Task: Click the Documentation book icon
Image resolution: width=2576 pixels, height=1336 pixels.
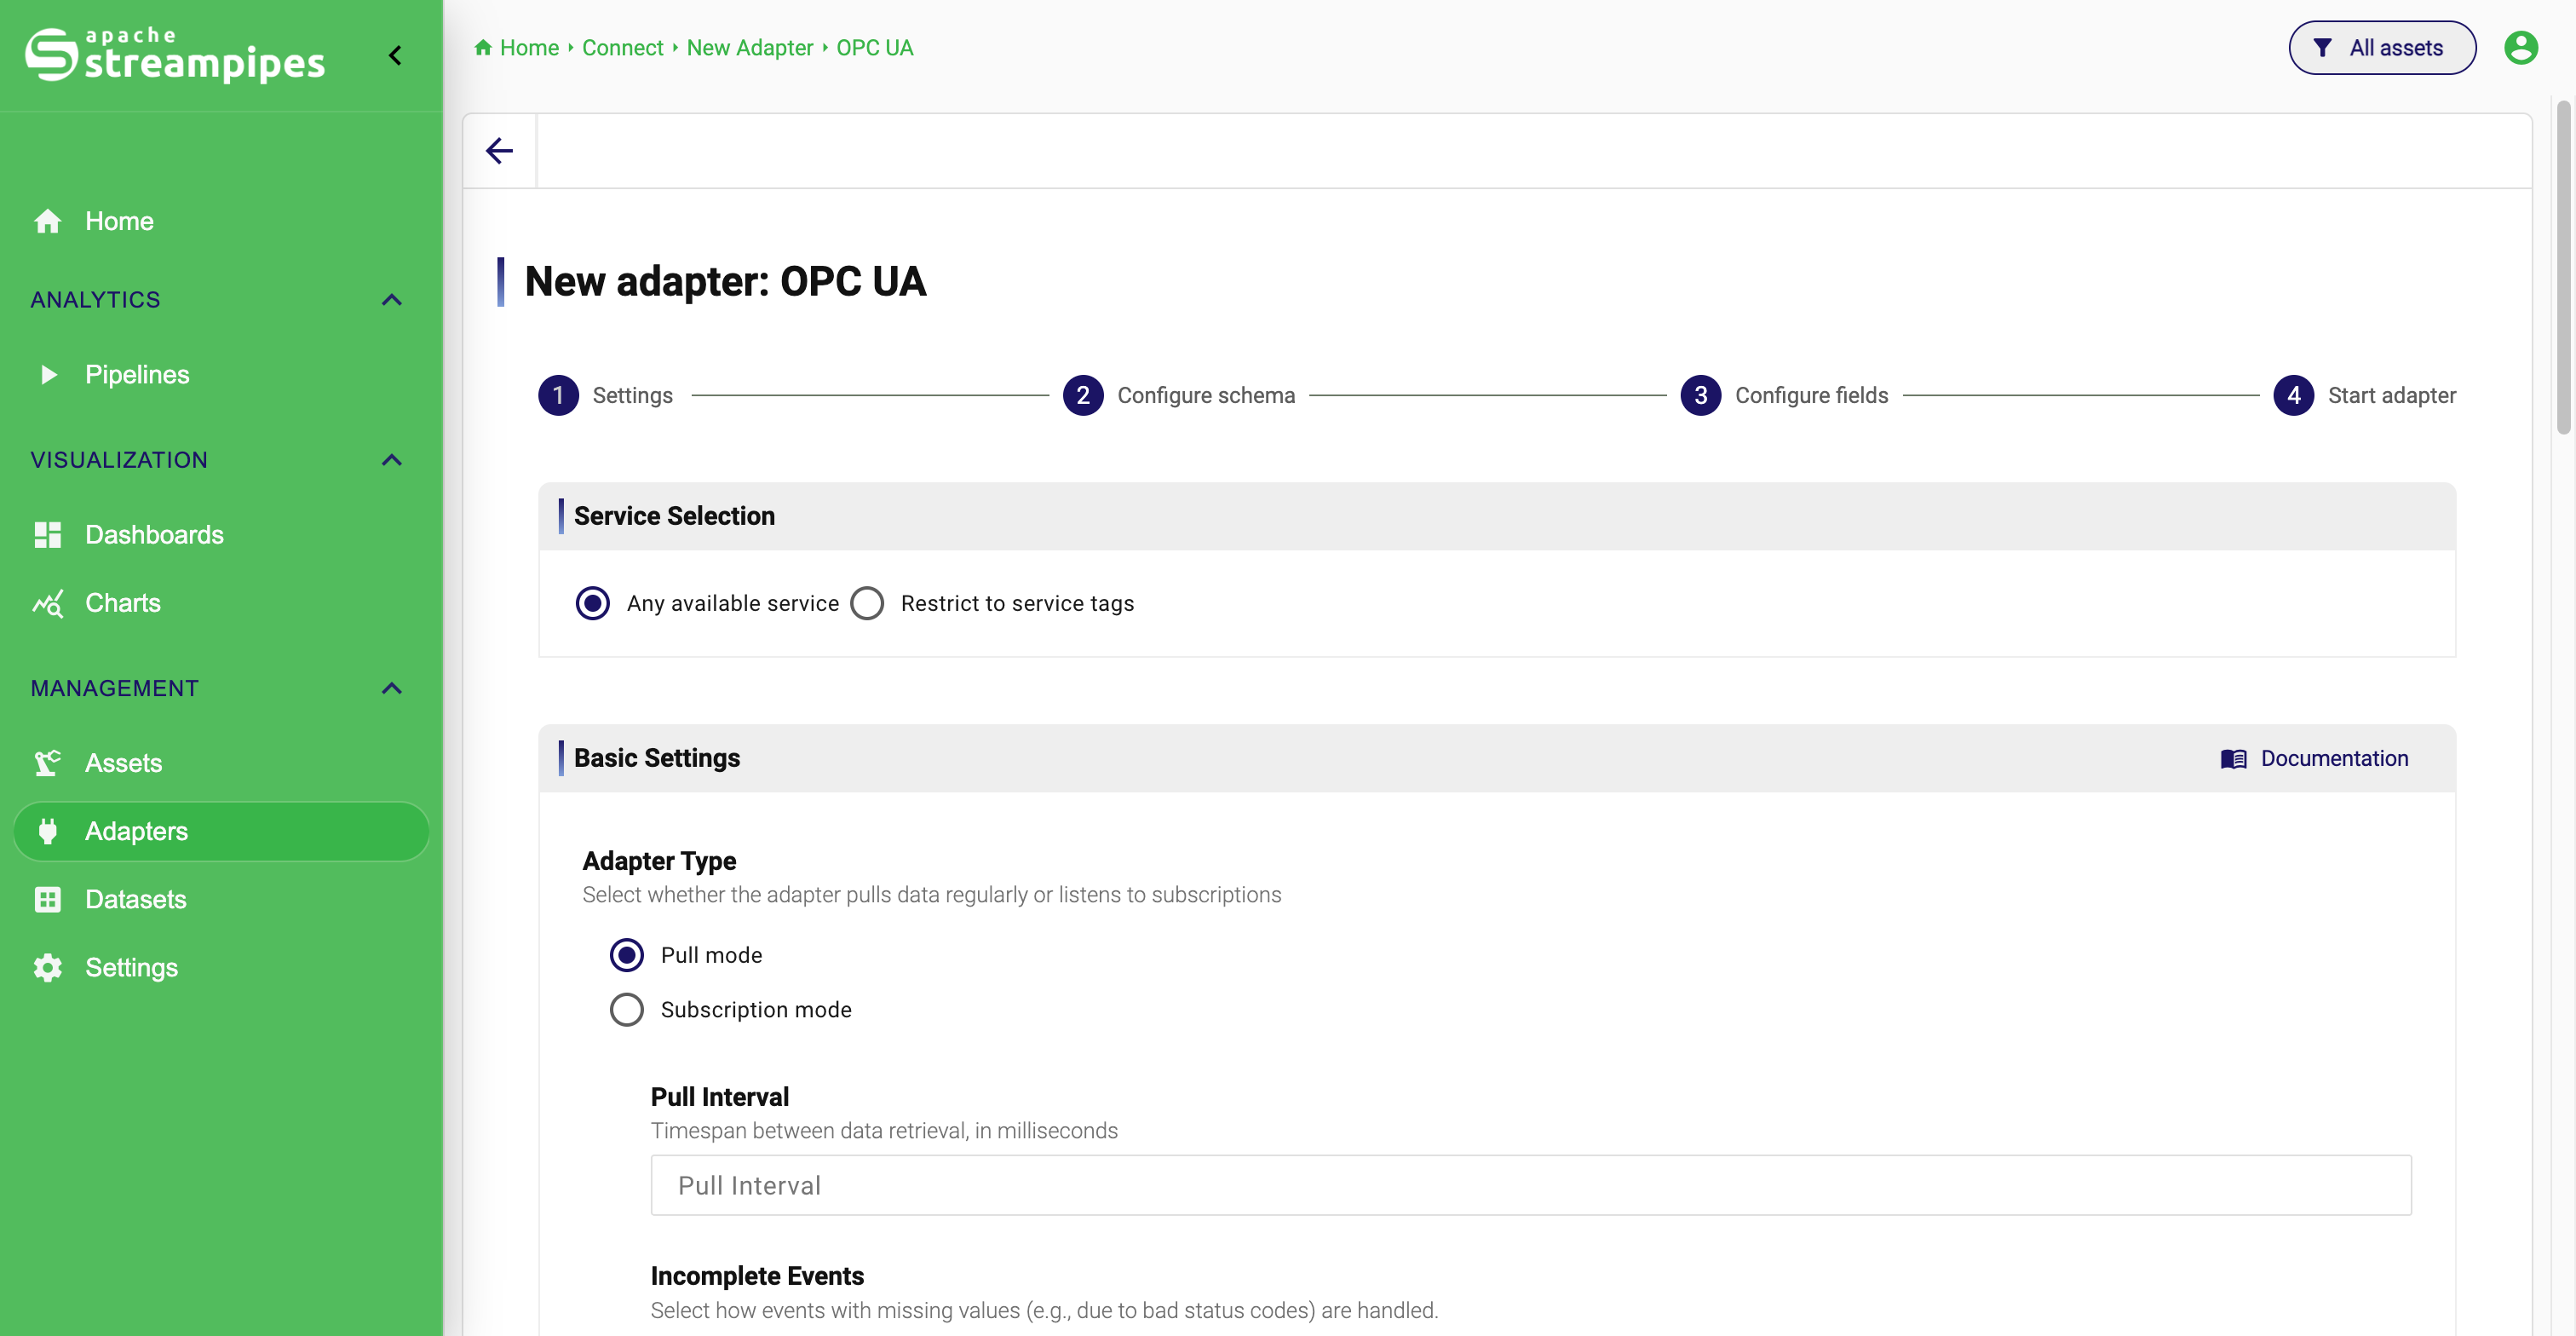Action: pyautogui.click(x=2233, y=758)
